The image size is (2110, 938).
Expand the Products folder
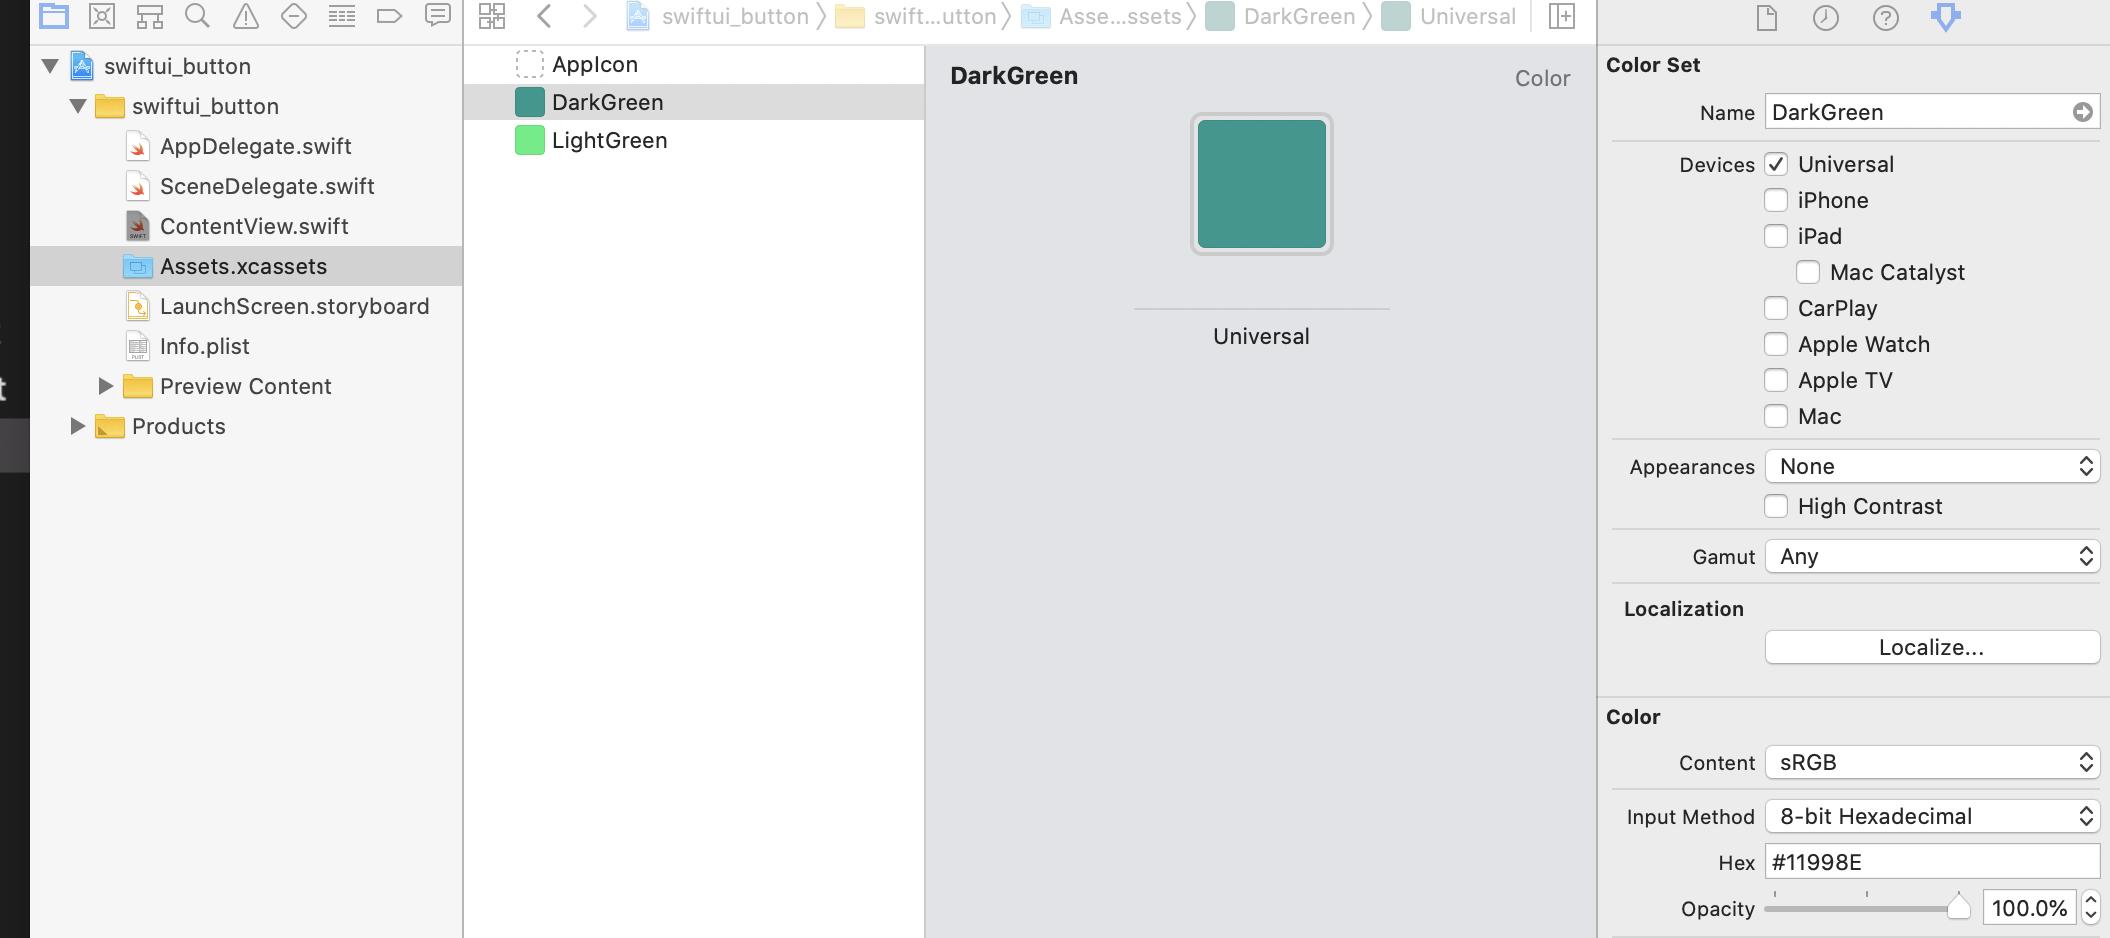[77, 426]
